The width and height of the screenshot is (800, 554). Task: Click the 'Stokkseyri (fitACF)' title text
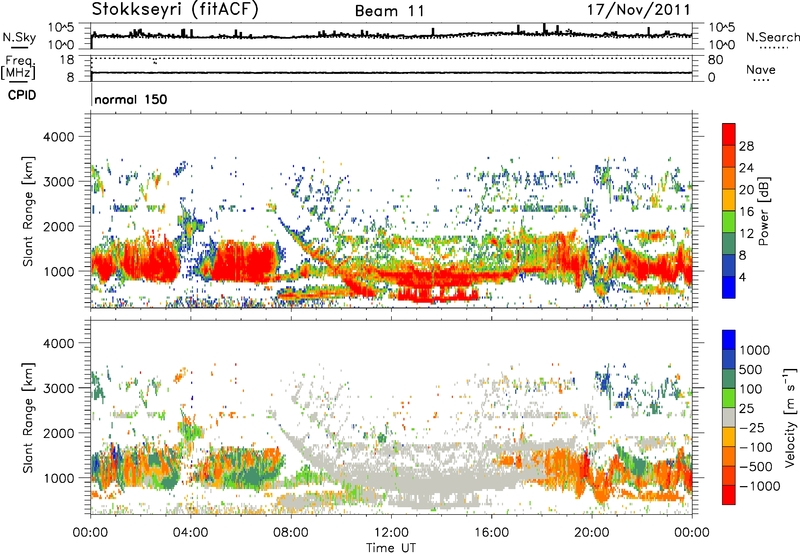pos(175,9)
